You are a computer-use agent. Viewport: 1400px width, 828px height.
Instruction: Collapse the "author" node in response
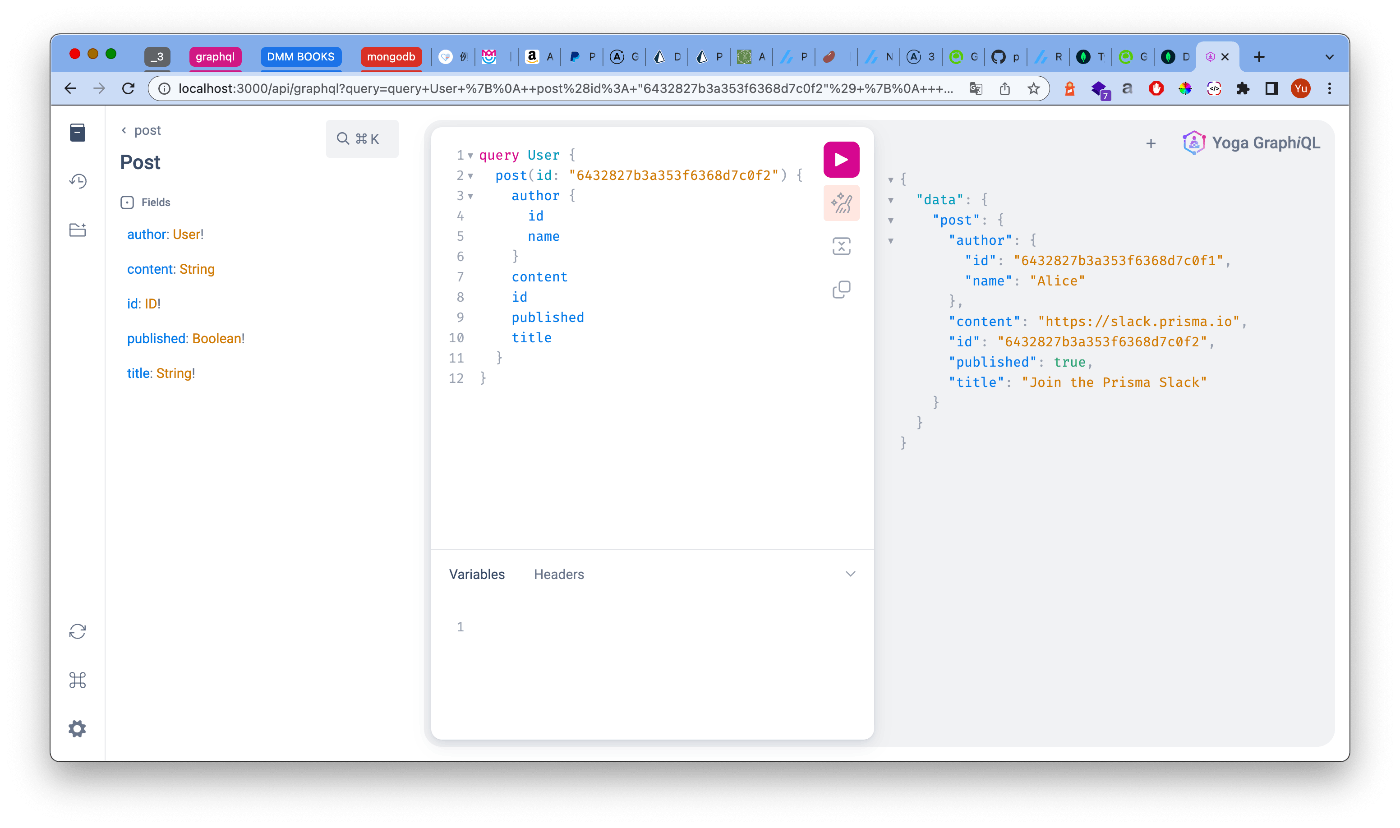[x=891, y=241]
